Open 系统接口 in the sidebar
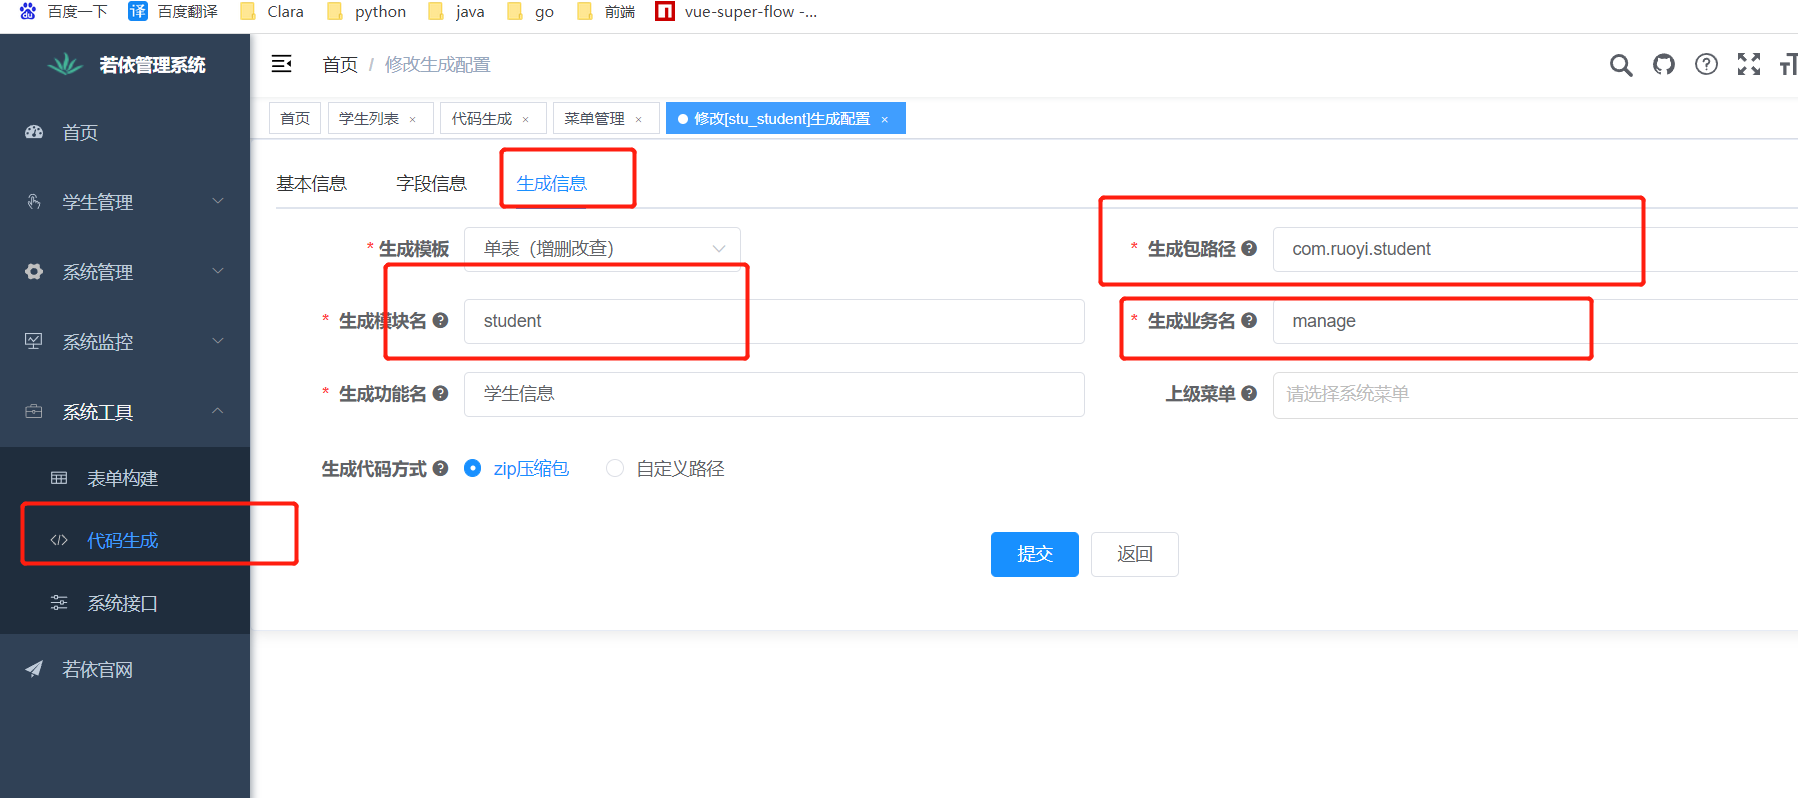This screenshot has height=798, width=1798. [125, 603]
